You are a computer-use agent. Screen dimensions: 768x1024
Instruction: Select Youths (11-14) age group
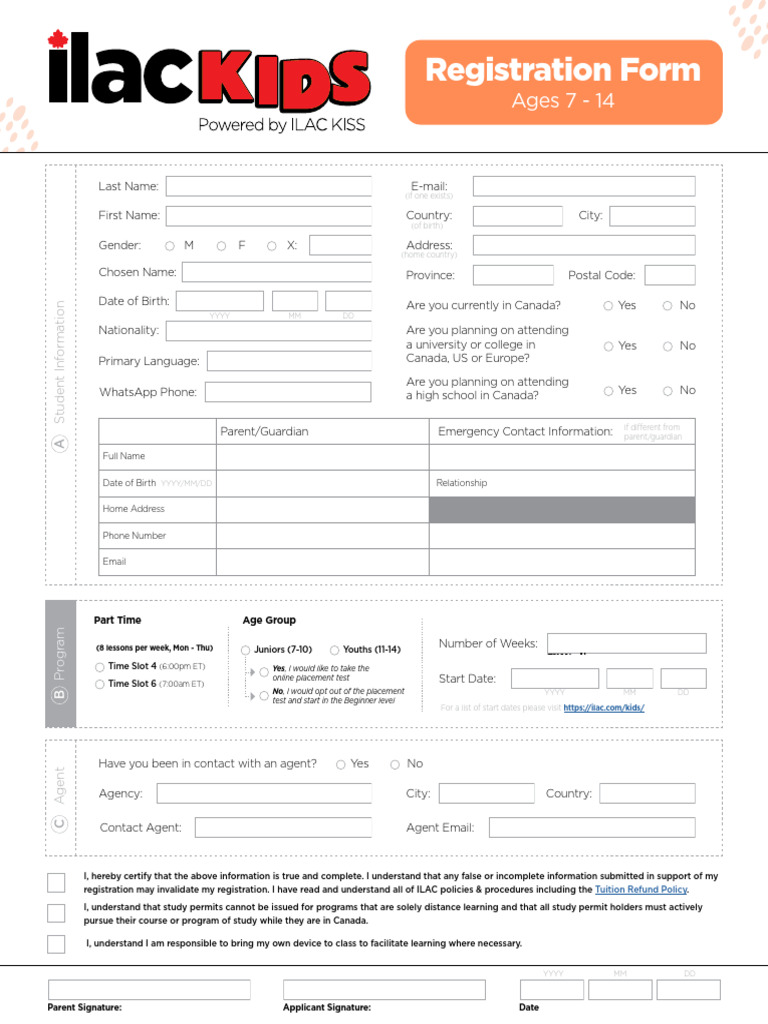pyautogui.click(x=334, y=650)
